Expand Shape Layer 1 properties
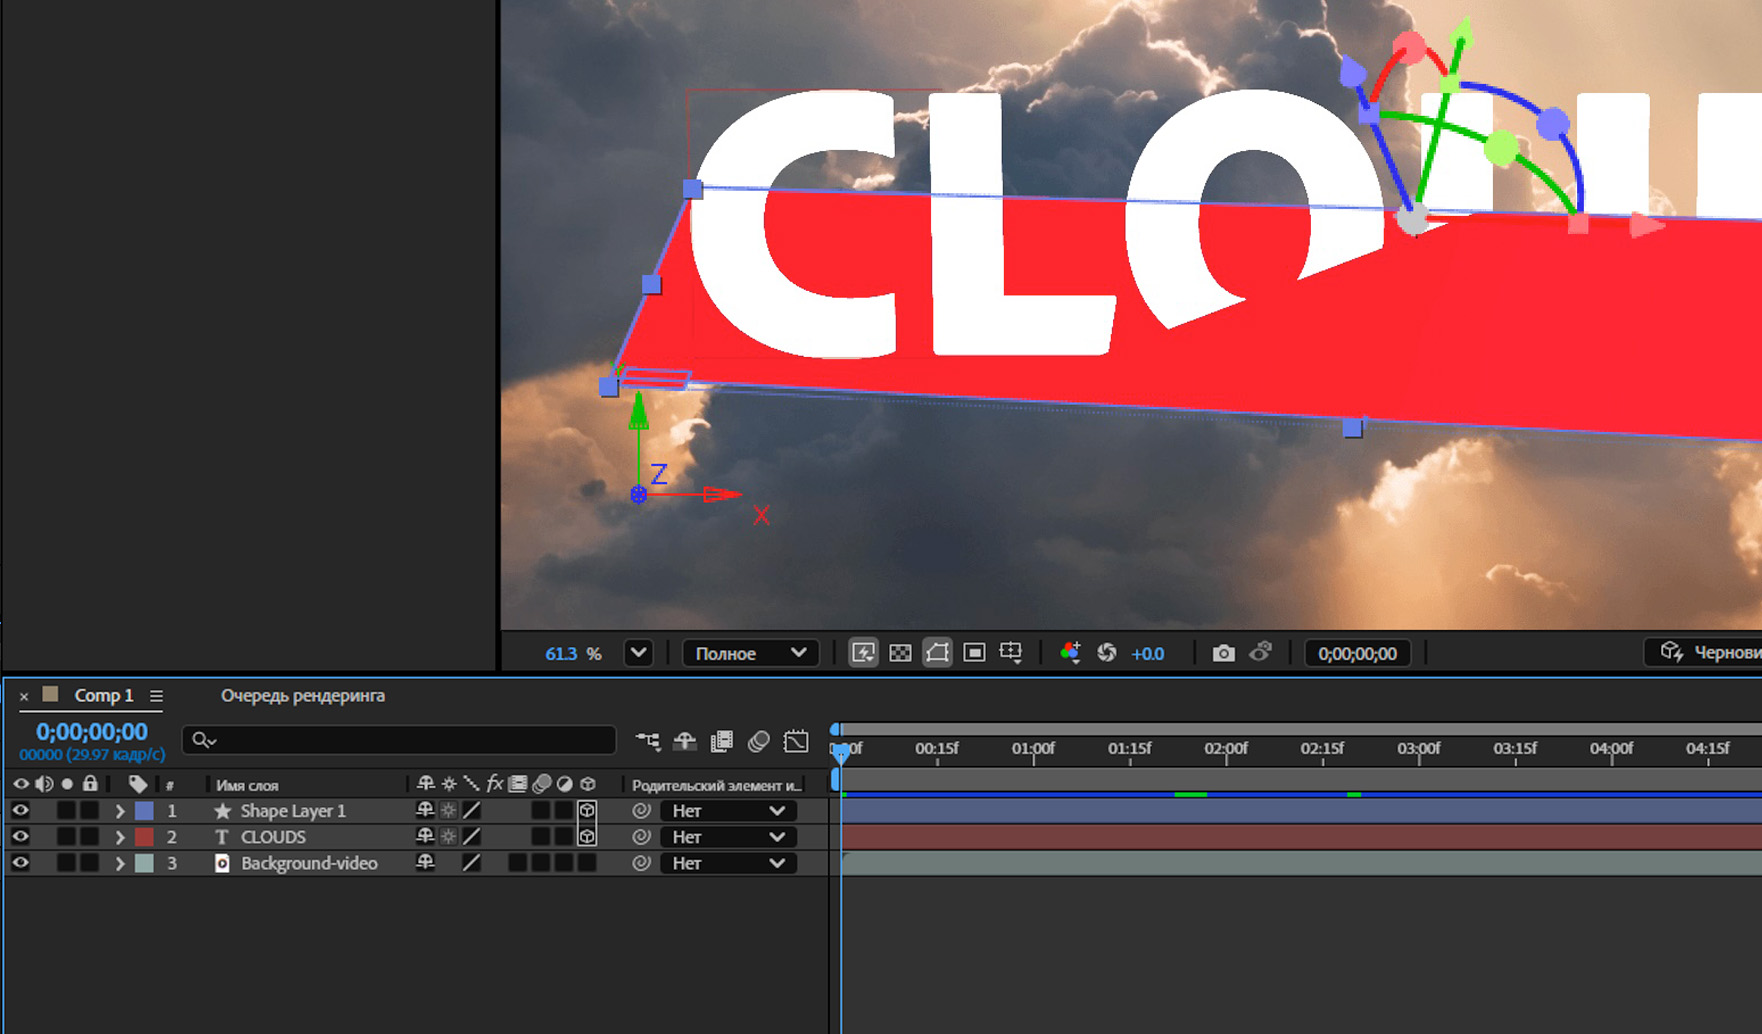Image resolution: width=1762 pixels, height=1034 pixels. (x=119, y=811)
